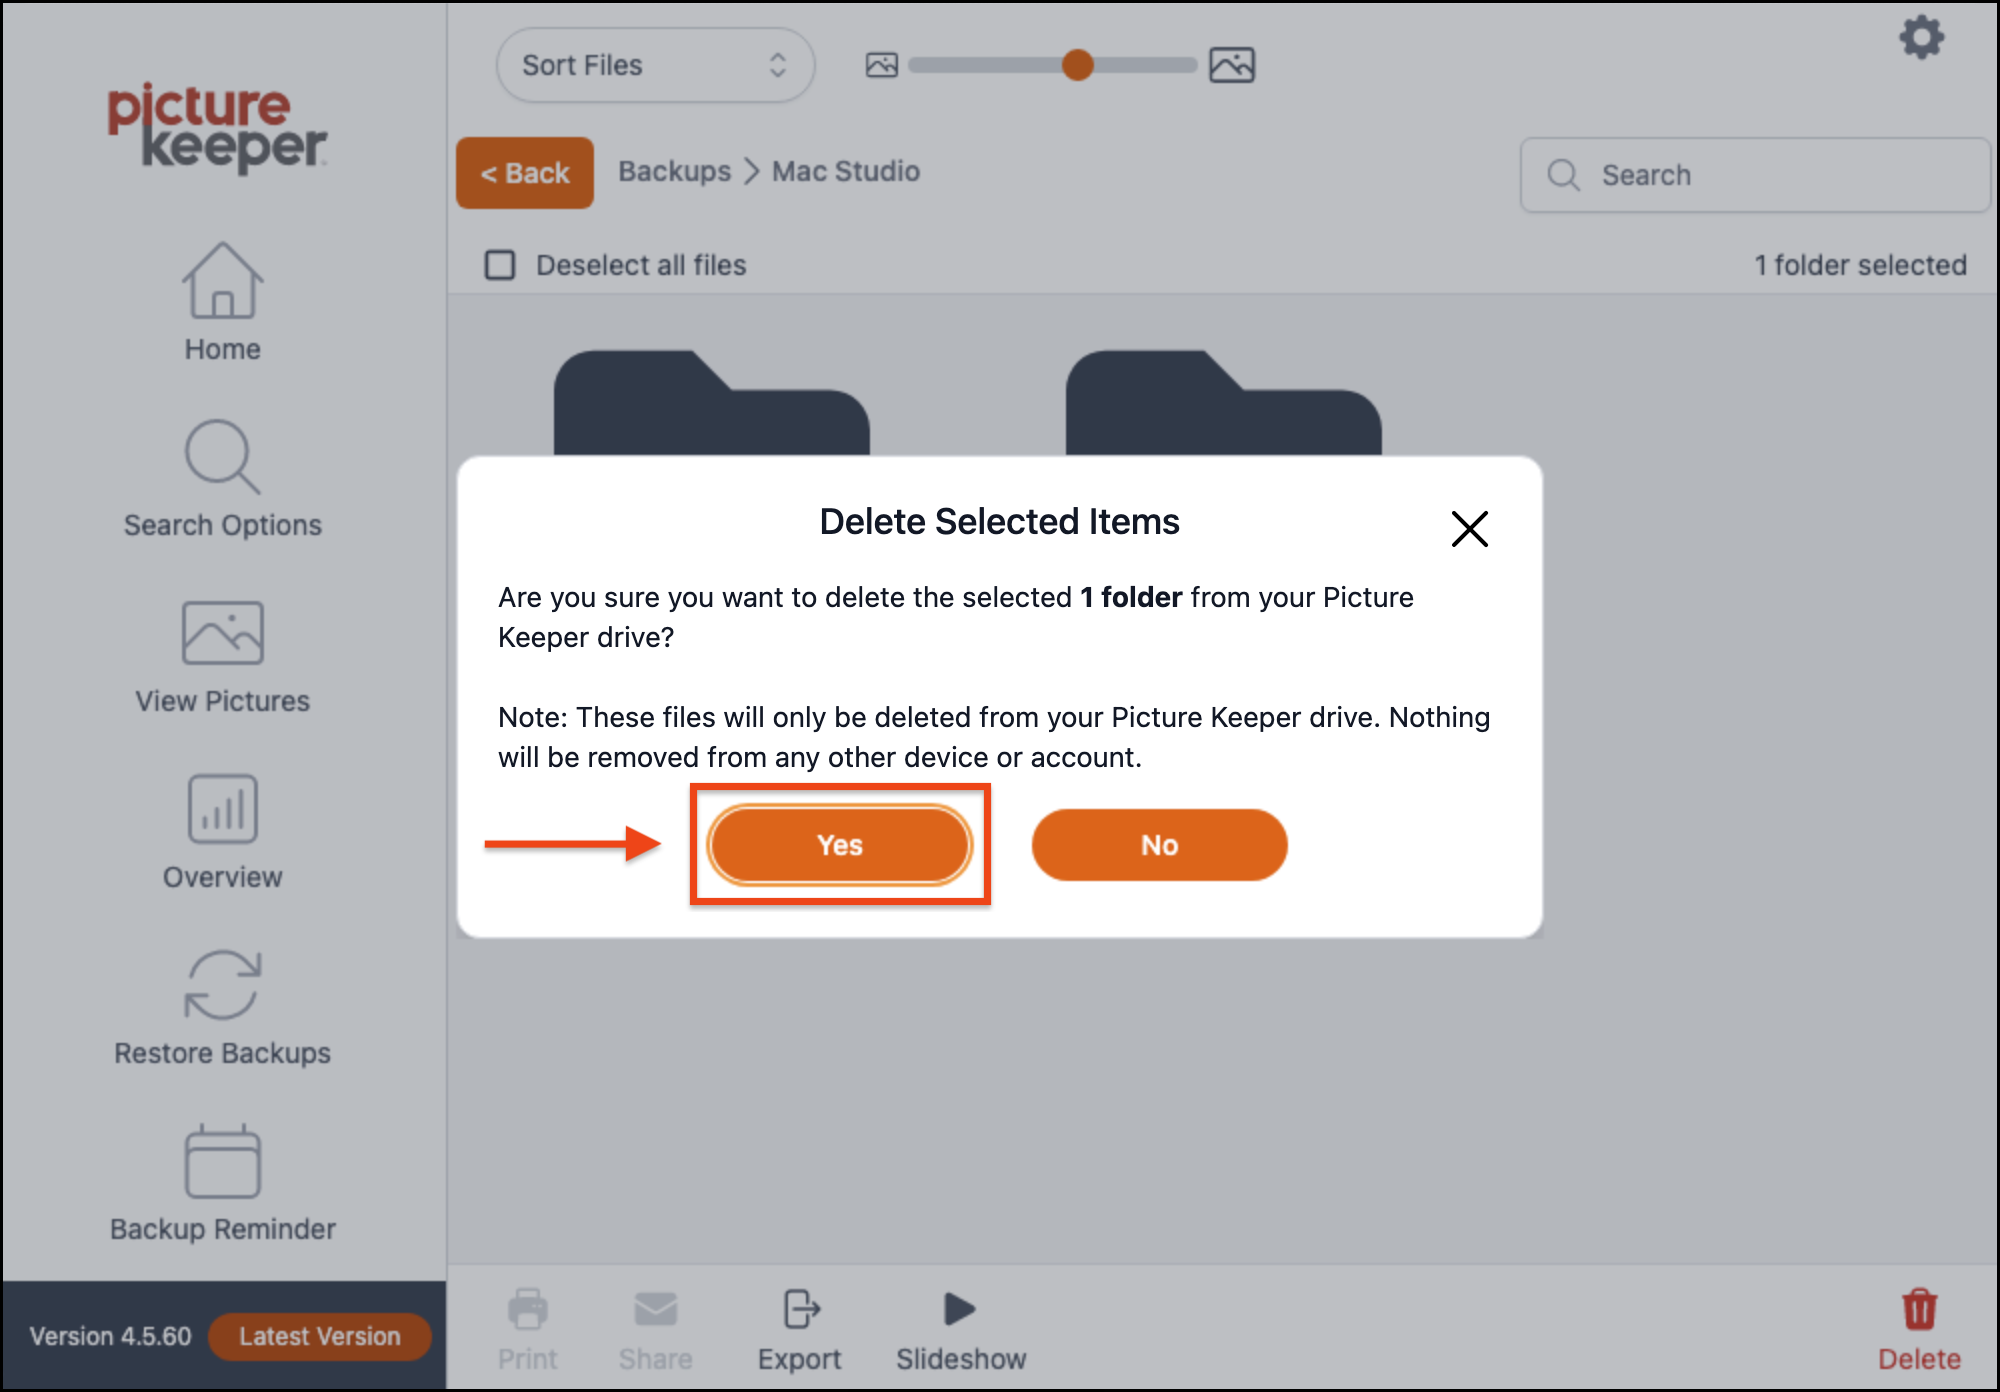Cancel deletion with No button
Image resolution: width=2000 pixels, height=1392 pixels.
coord(1160,845)
